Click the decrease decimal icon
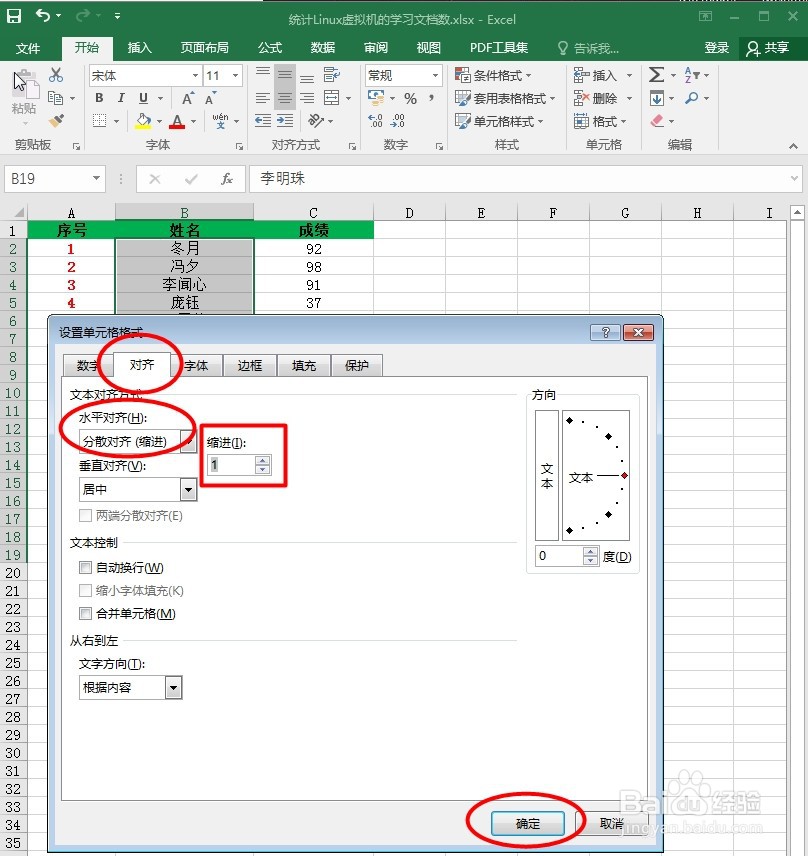This screenshot has height=856, width=808. 398,121
